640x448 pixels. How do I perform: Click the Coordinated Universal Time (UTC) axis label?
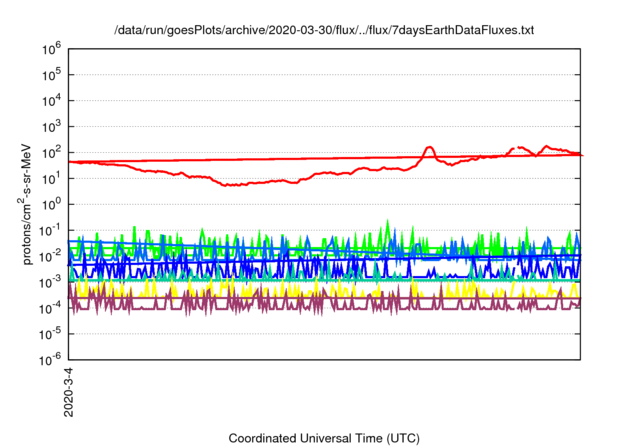[325, 438]
